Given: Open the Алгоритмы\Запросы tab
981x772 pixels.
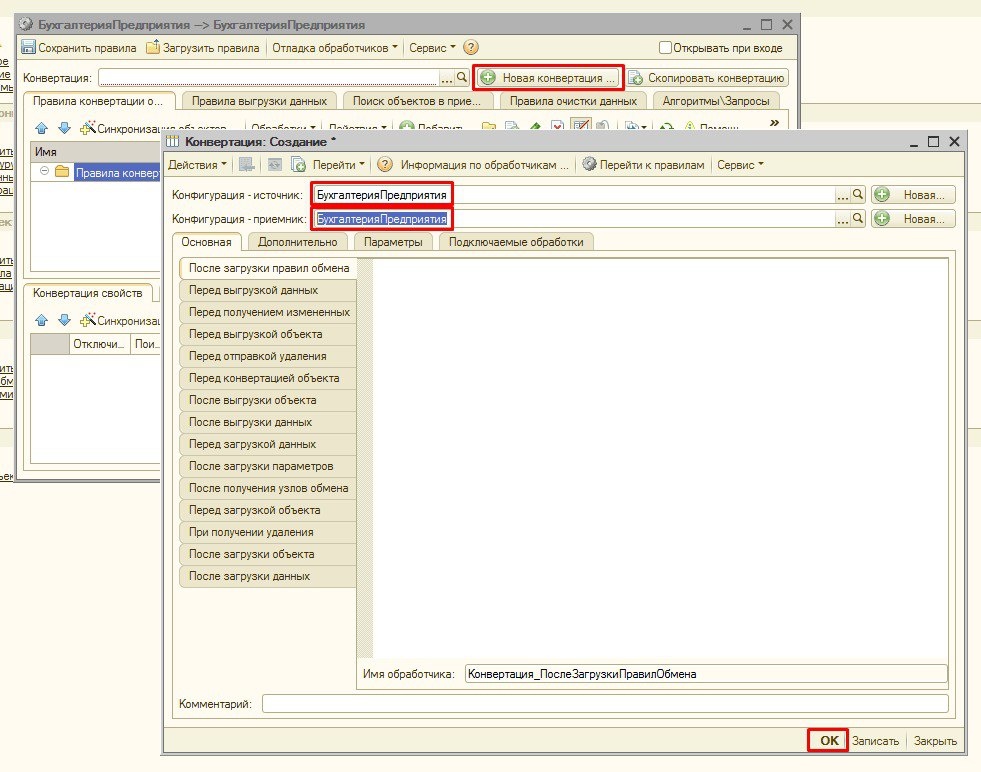Looking at the screenshot, I should 716,101.
